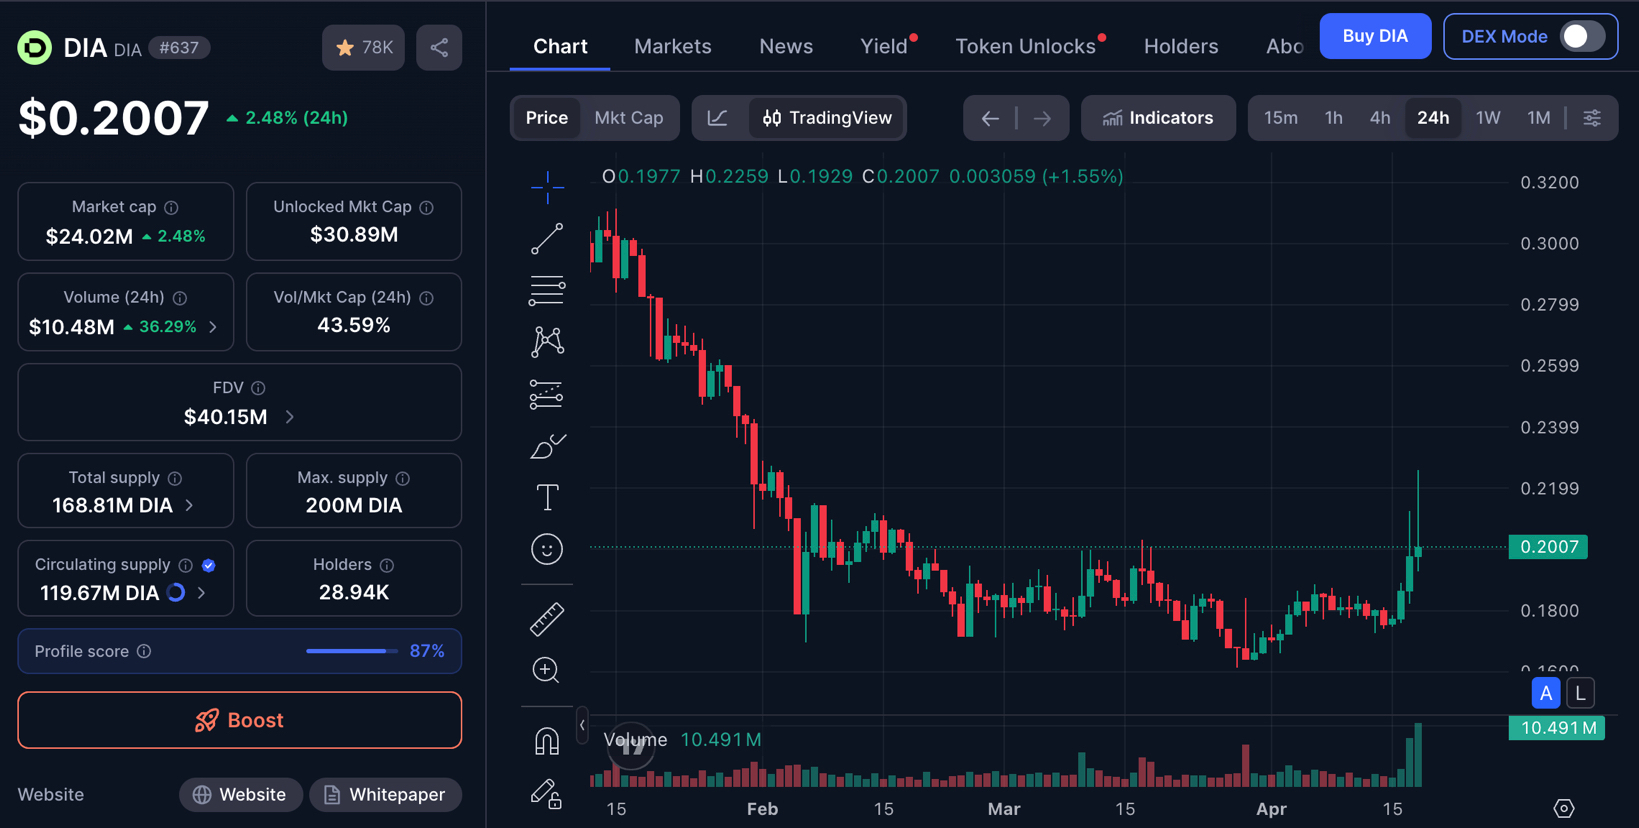
Task: Open the chart time-axis settings gear
Action: (x=1564, y=808)
